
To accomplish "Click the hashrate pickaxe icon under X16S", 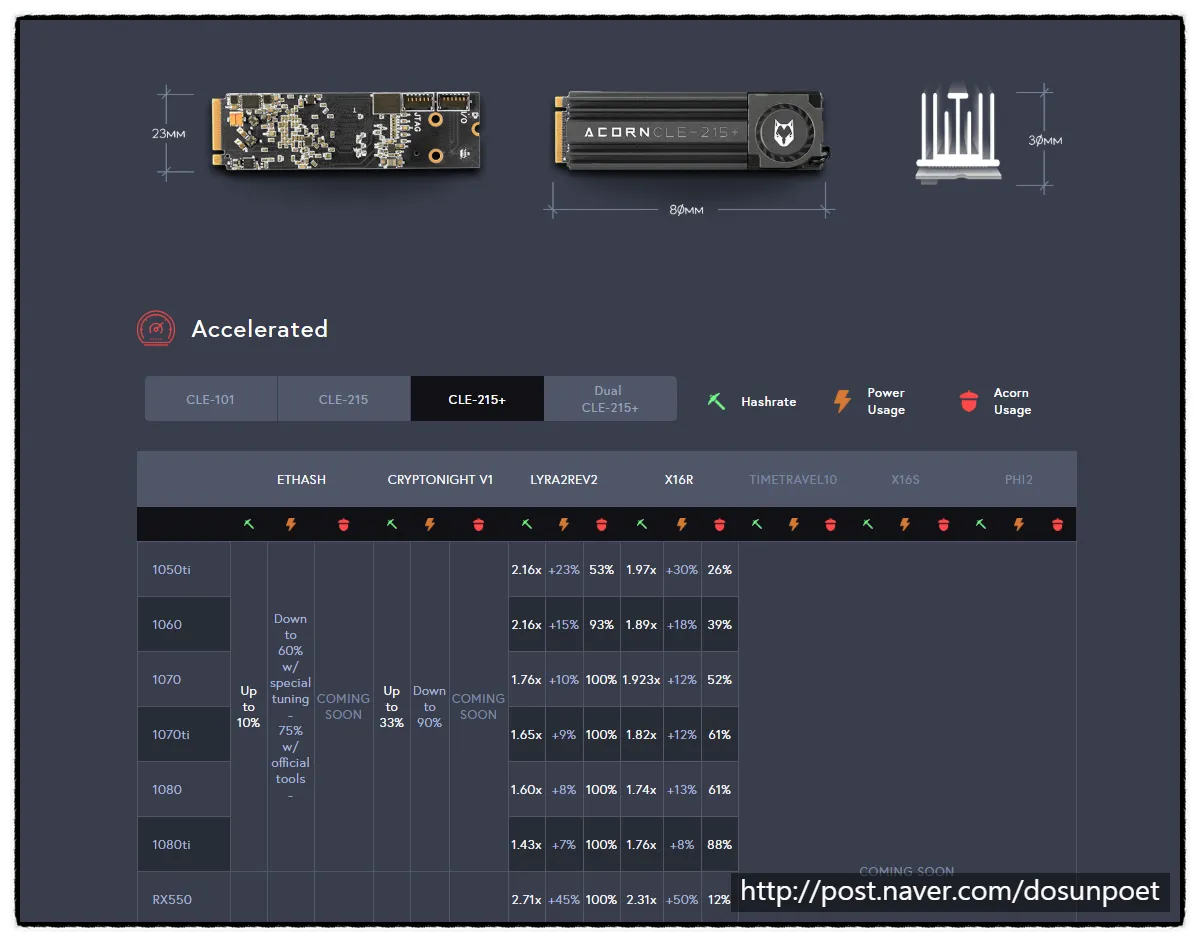I will [868, 524].
